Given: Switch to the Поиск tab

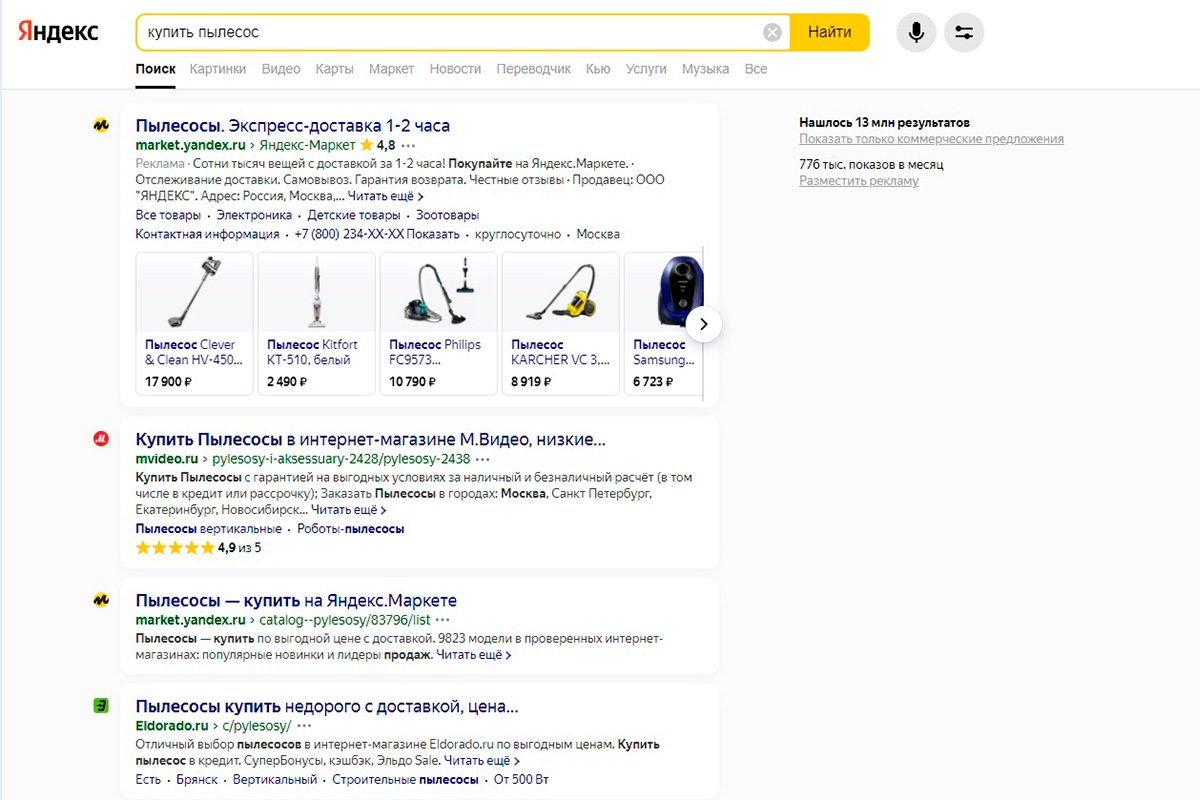Looking at the screenshot, I should pyautogui.click(x=155, y=69).
